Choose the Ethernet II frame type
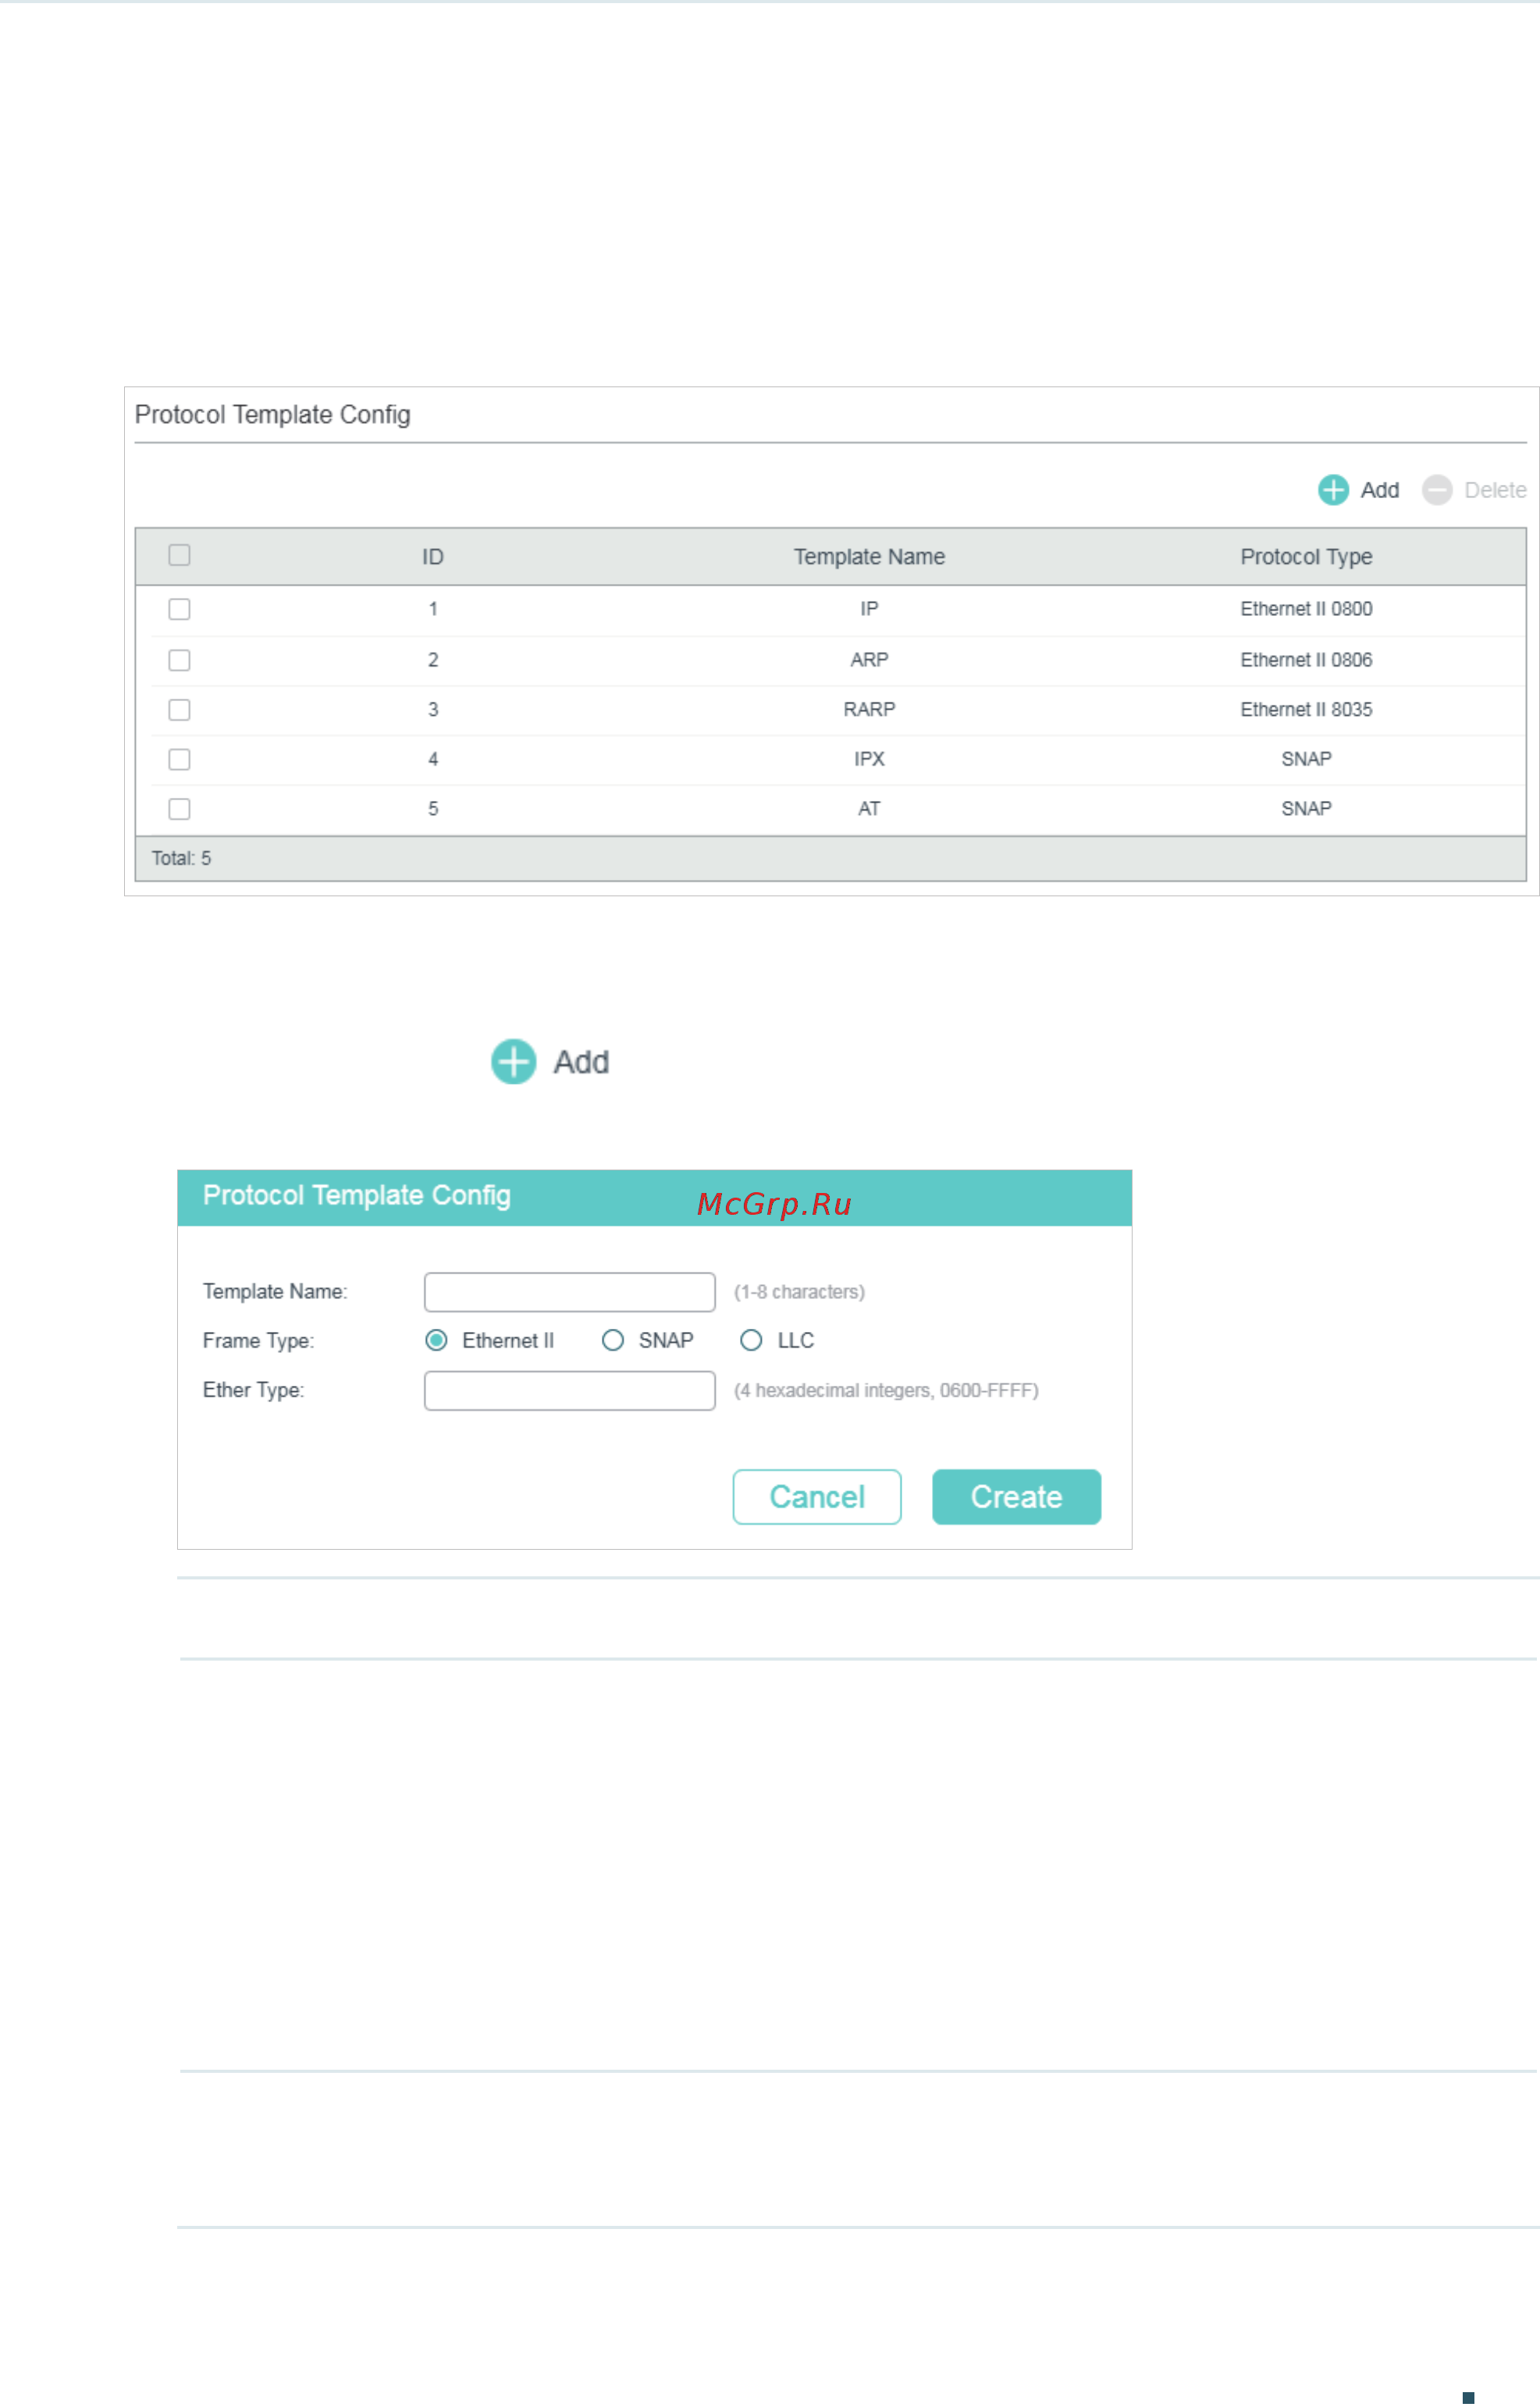This screenshot has height=2407, width=1540. [x=436, y=1341]
